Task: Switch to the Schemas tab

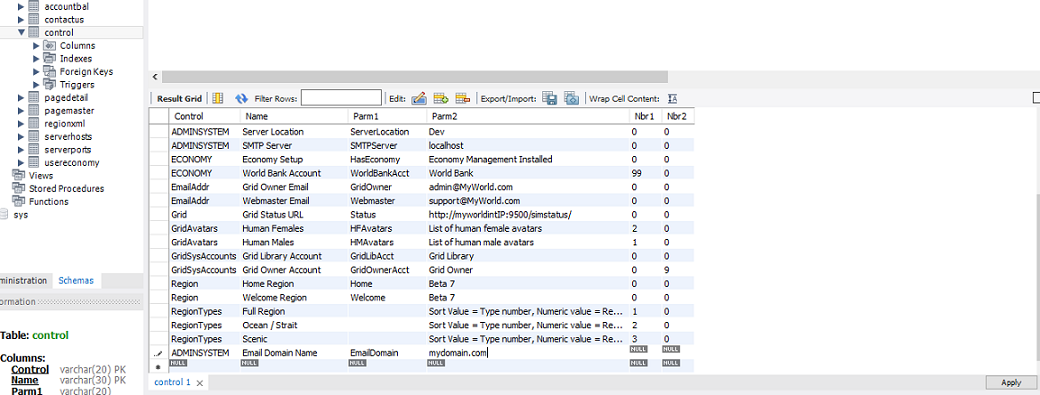Action: point(76,280)
